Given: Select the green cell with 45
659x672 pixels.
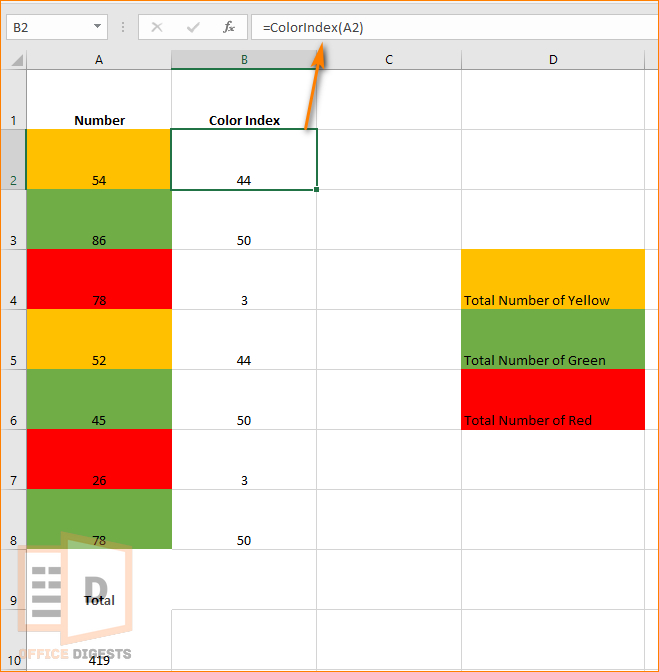Looking at the screenshot, I should (99, 399).
